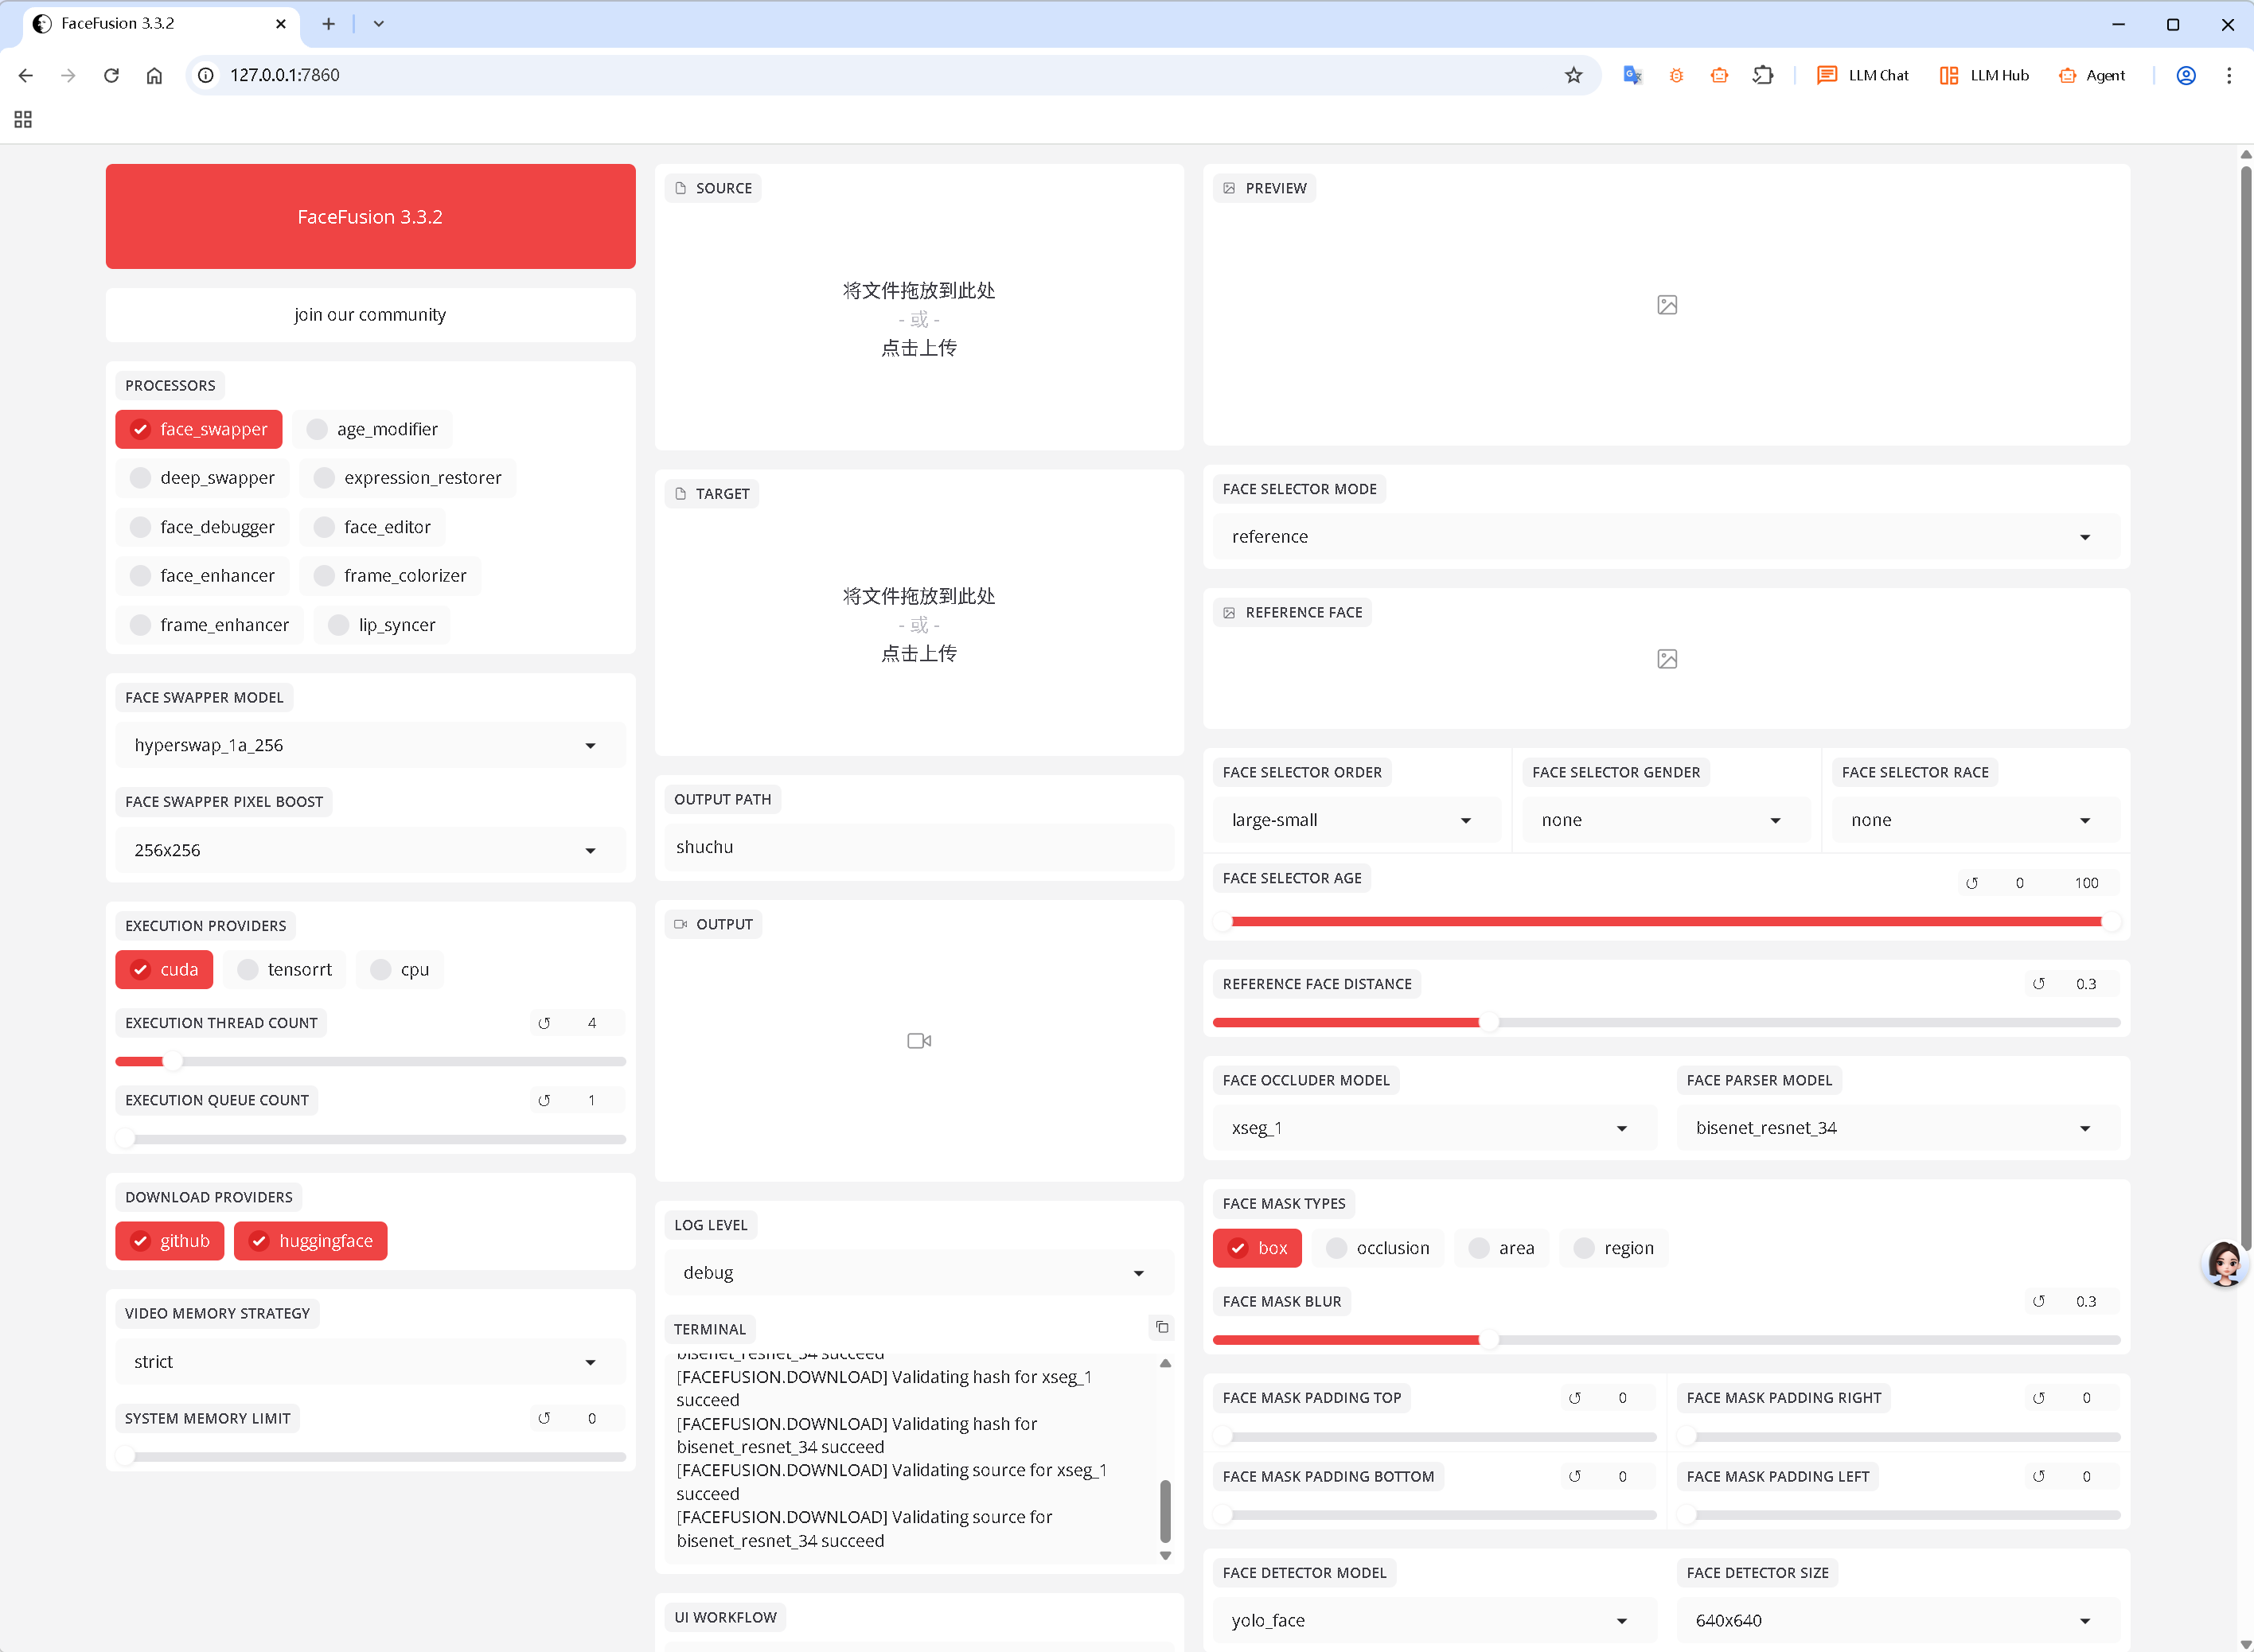Image resolution: width=2254 pixels, height=1652 pixels.
Task: Adjust the face mask blur slider
Action: tap(1666, 1340)
